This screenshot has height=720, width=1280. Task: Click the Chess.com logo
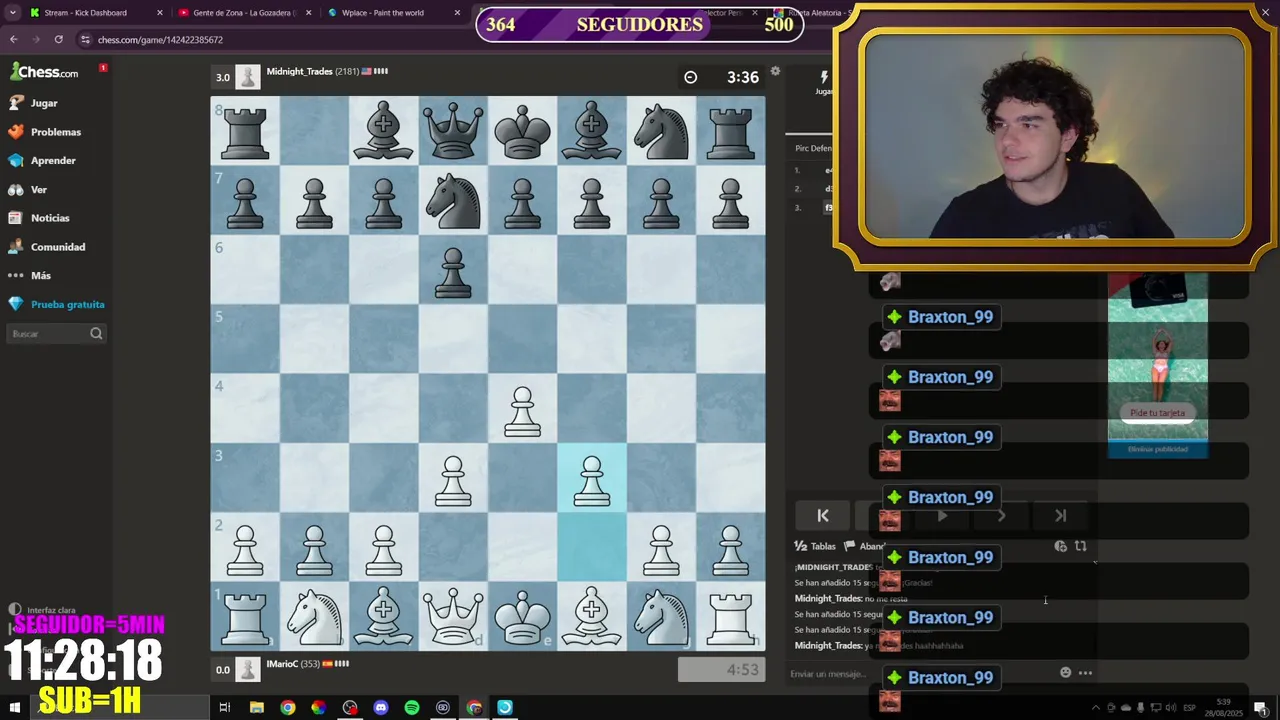[44, 72]
